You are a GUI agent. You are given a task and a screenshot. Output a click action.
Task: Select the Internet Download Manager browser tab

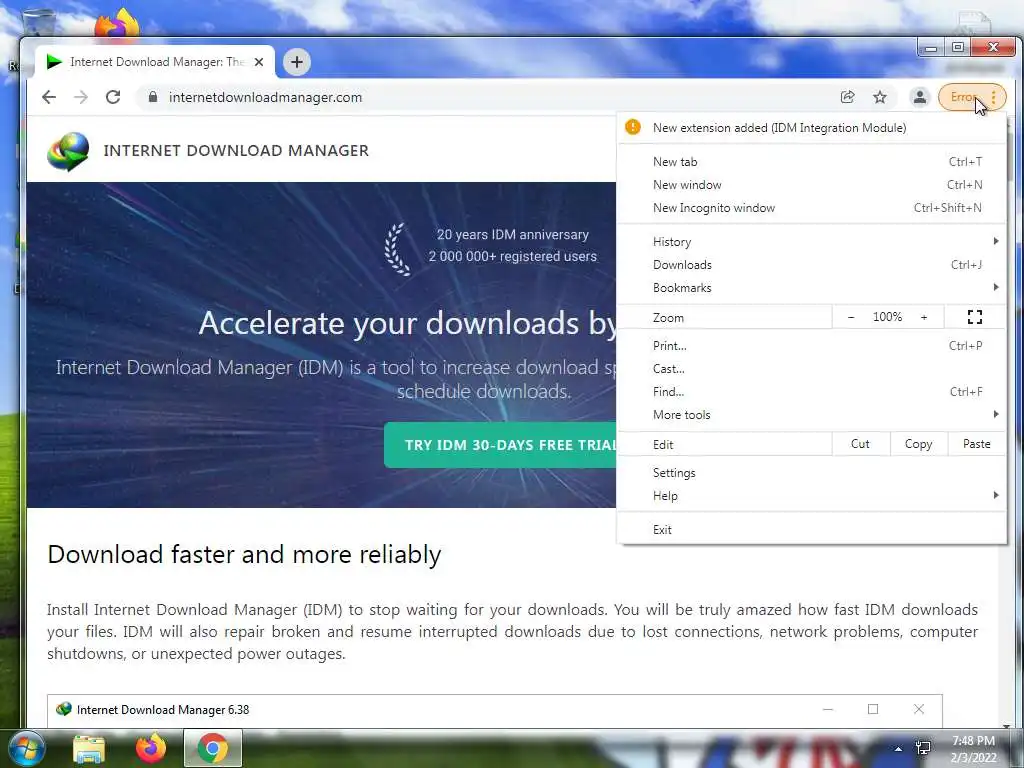click(x=155, y=62)
